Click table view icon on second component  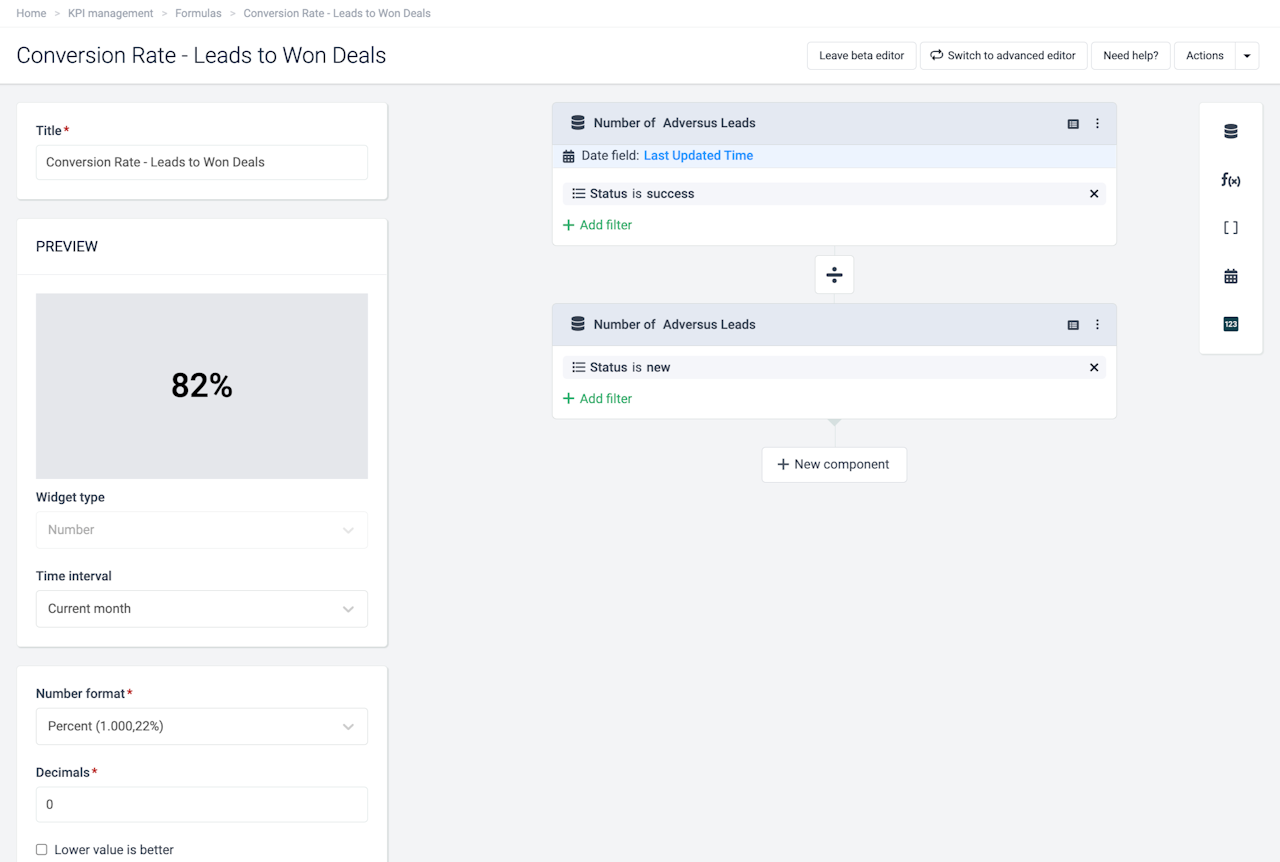(1073, 325)
